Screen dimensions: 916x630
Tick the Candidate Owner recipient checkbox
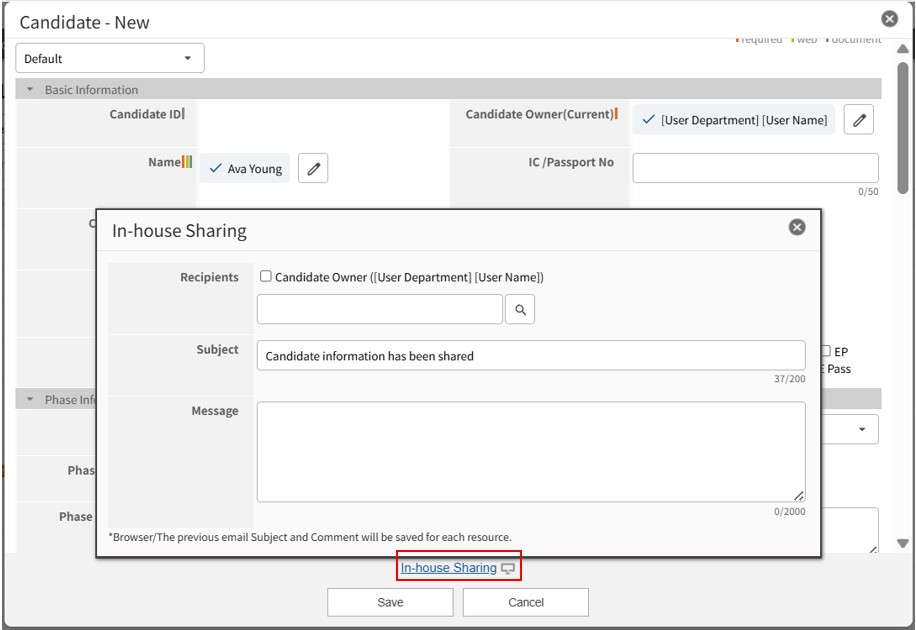click(266, 277)
